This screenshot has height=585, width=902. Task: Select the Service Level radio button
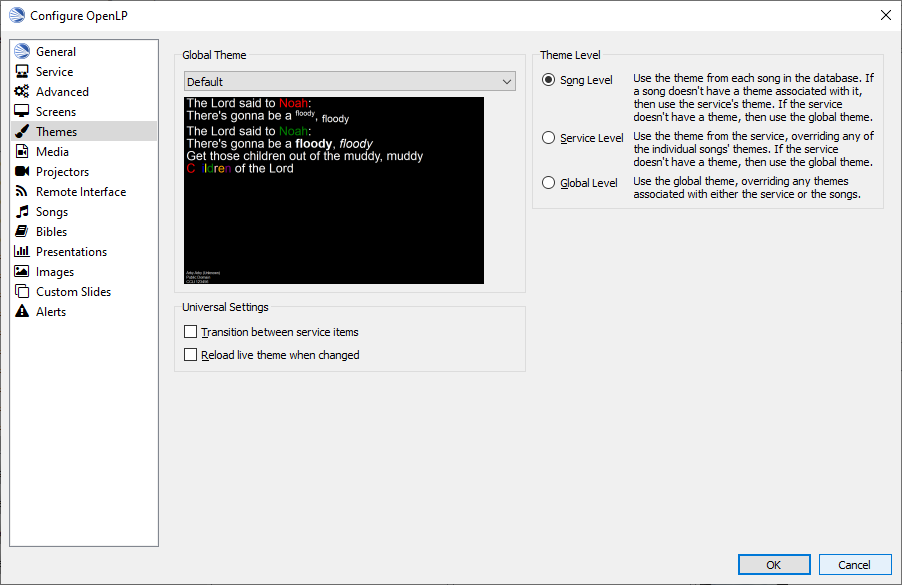click(x=549, y=137)
